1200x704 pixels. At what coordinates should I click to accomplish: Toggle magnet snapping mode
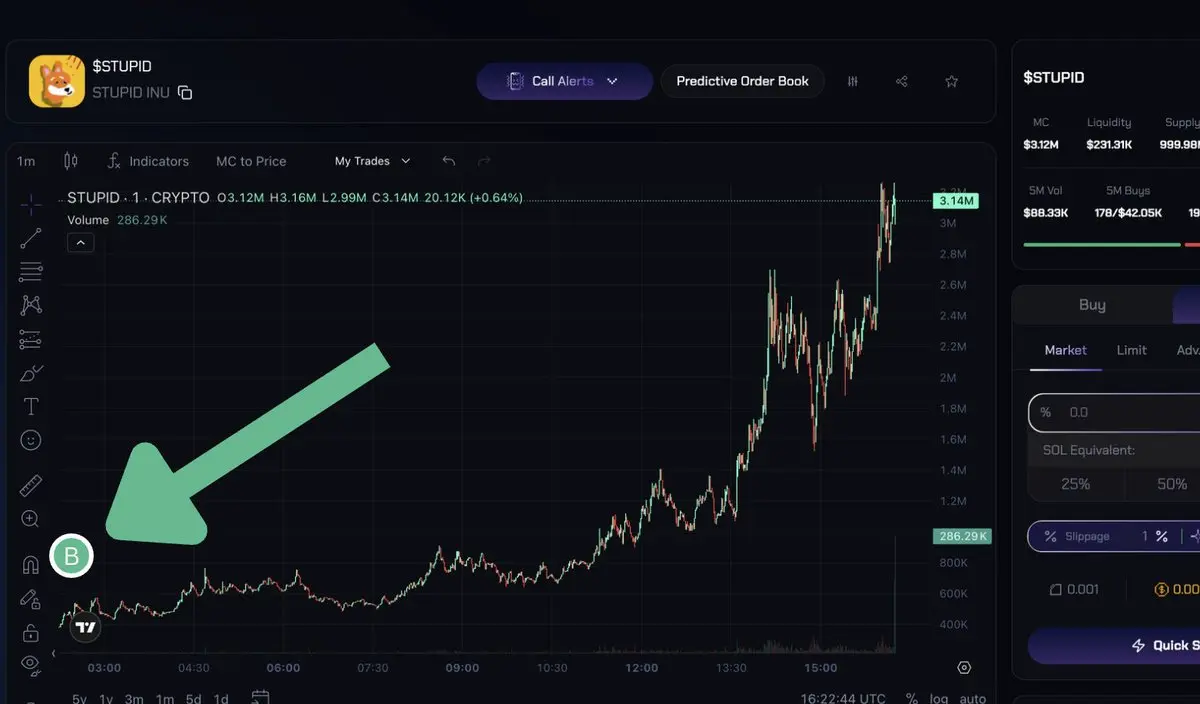31,566
